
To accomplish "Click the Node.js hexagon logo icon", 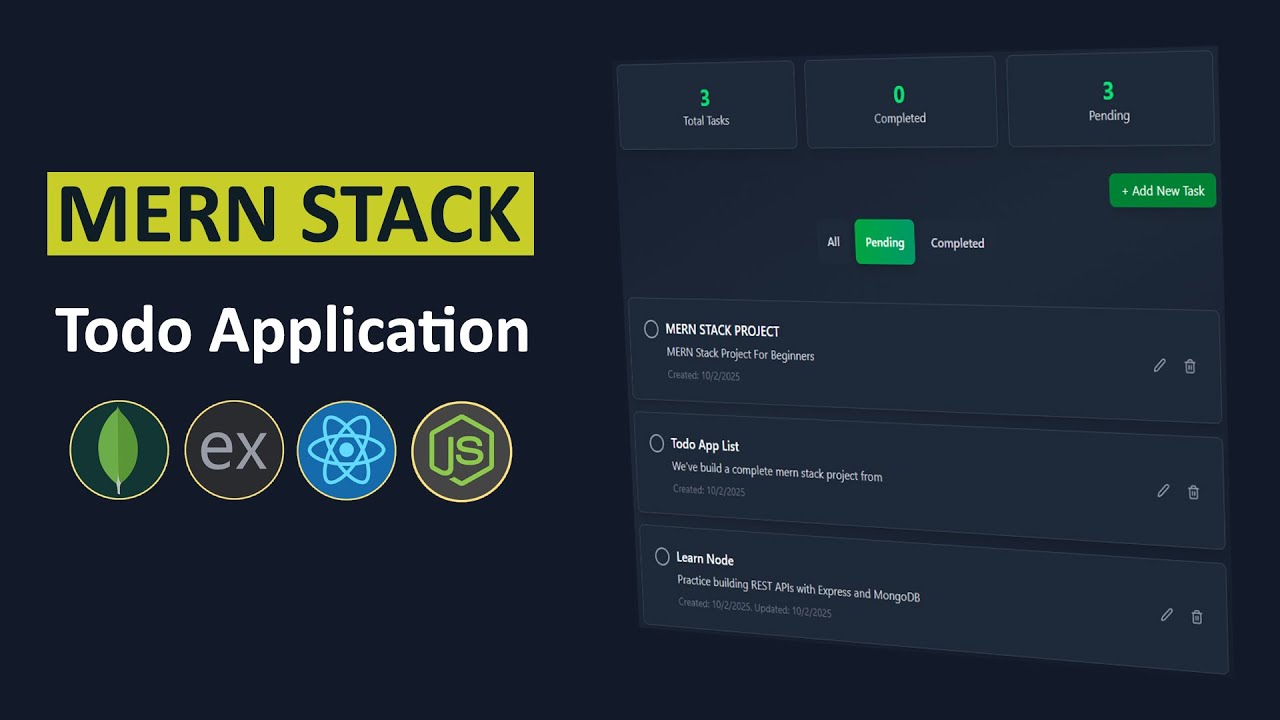I will (462, 451).
